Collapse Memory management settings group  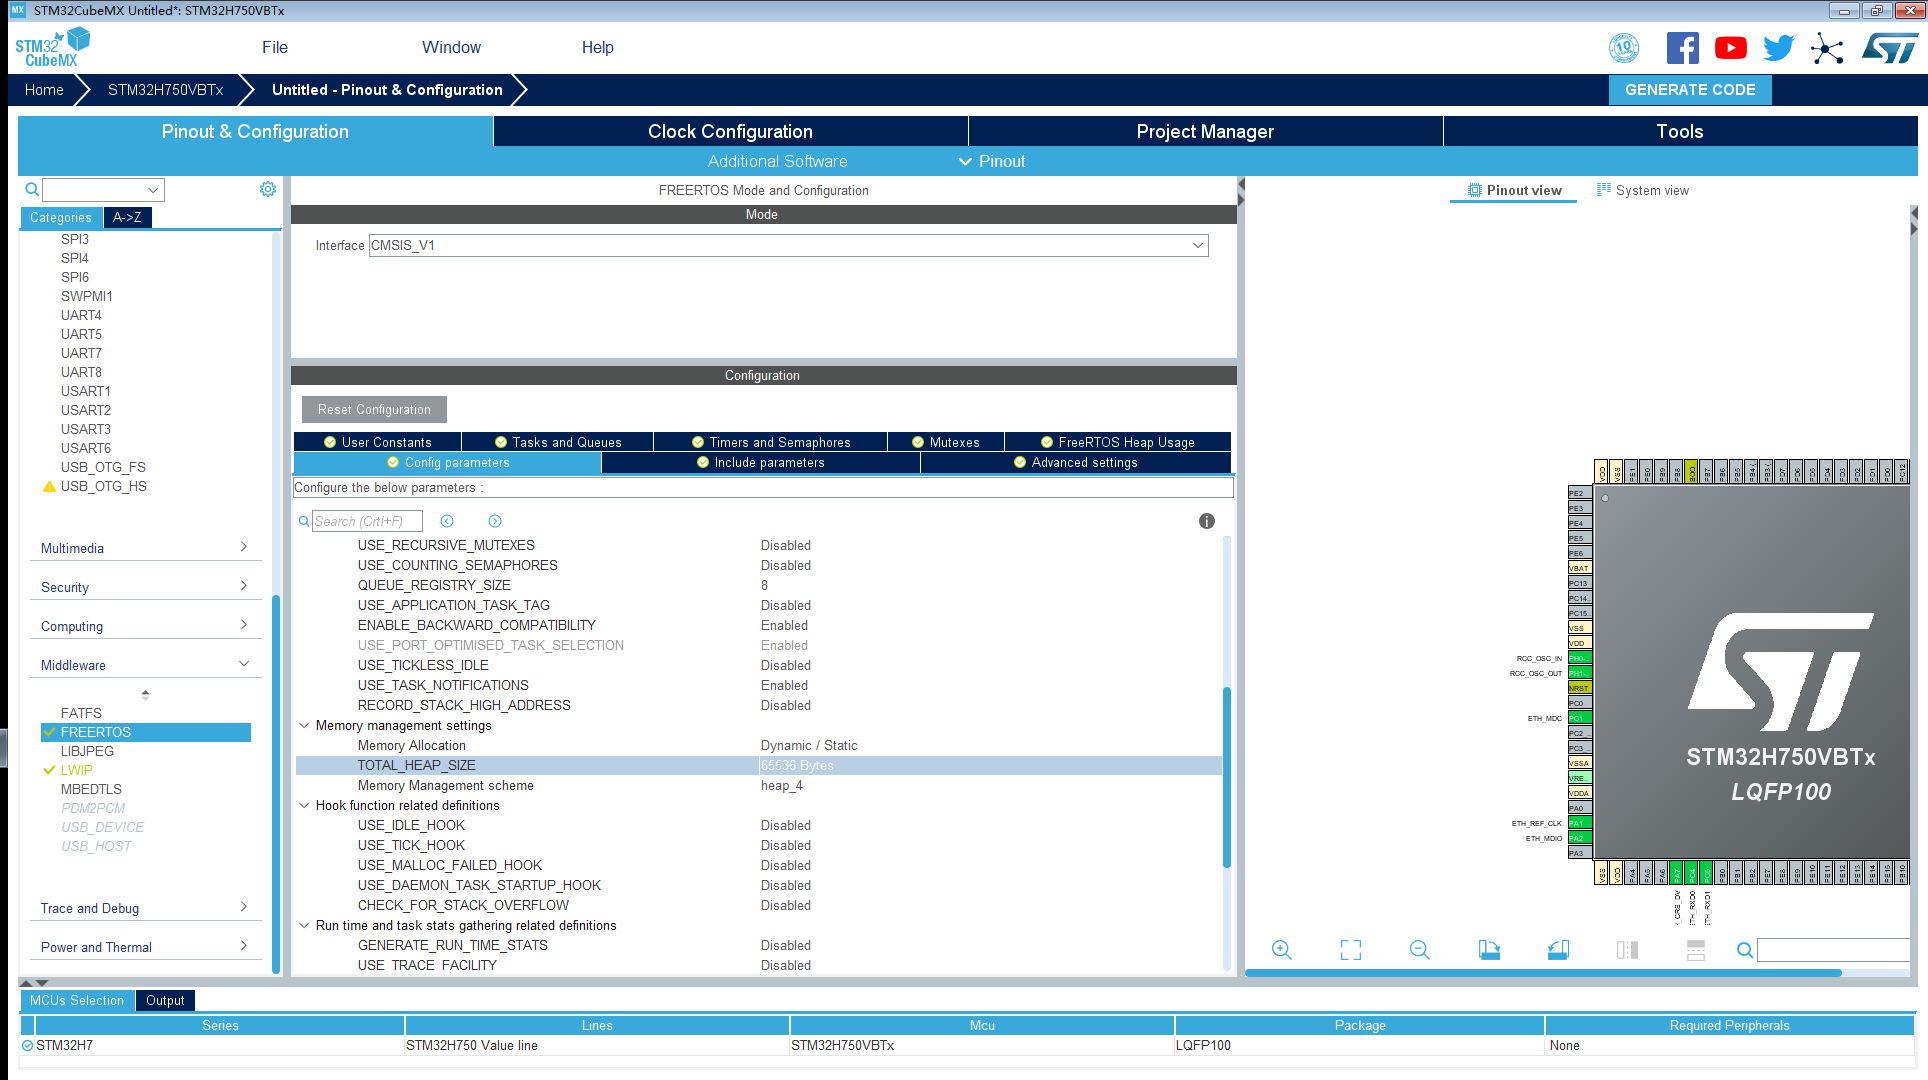coord(304,725)
